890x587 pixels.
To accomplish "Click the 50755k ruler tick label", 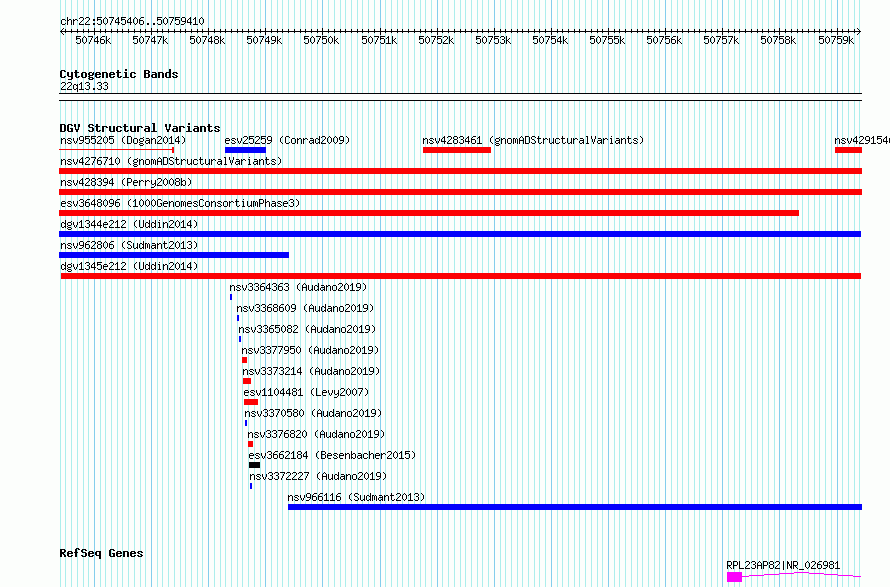I will coord(607,40).
